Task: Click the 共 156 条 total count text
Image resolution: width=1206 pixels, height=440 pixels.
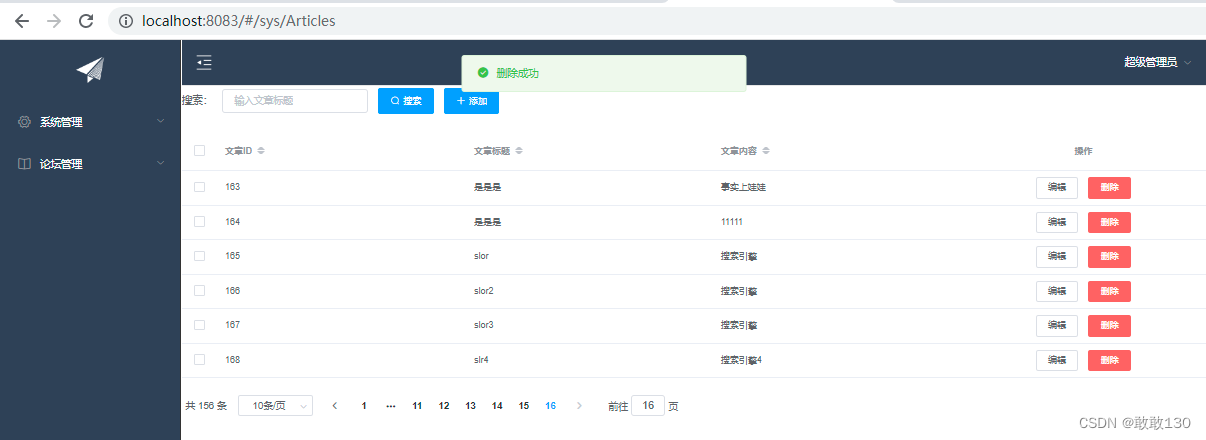Action: click(x=206, y=406)
